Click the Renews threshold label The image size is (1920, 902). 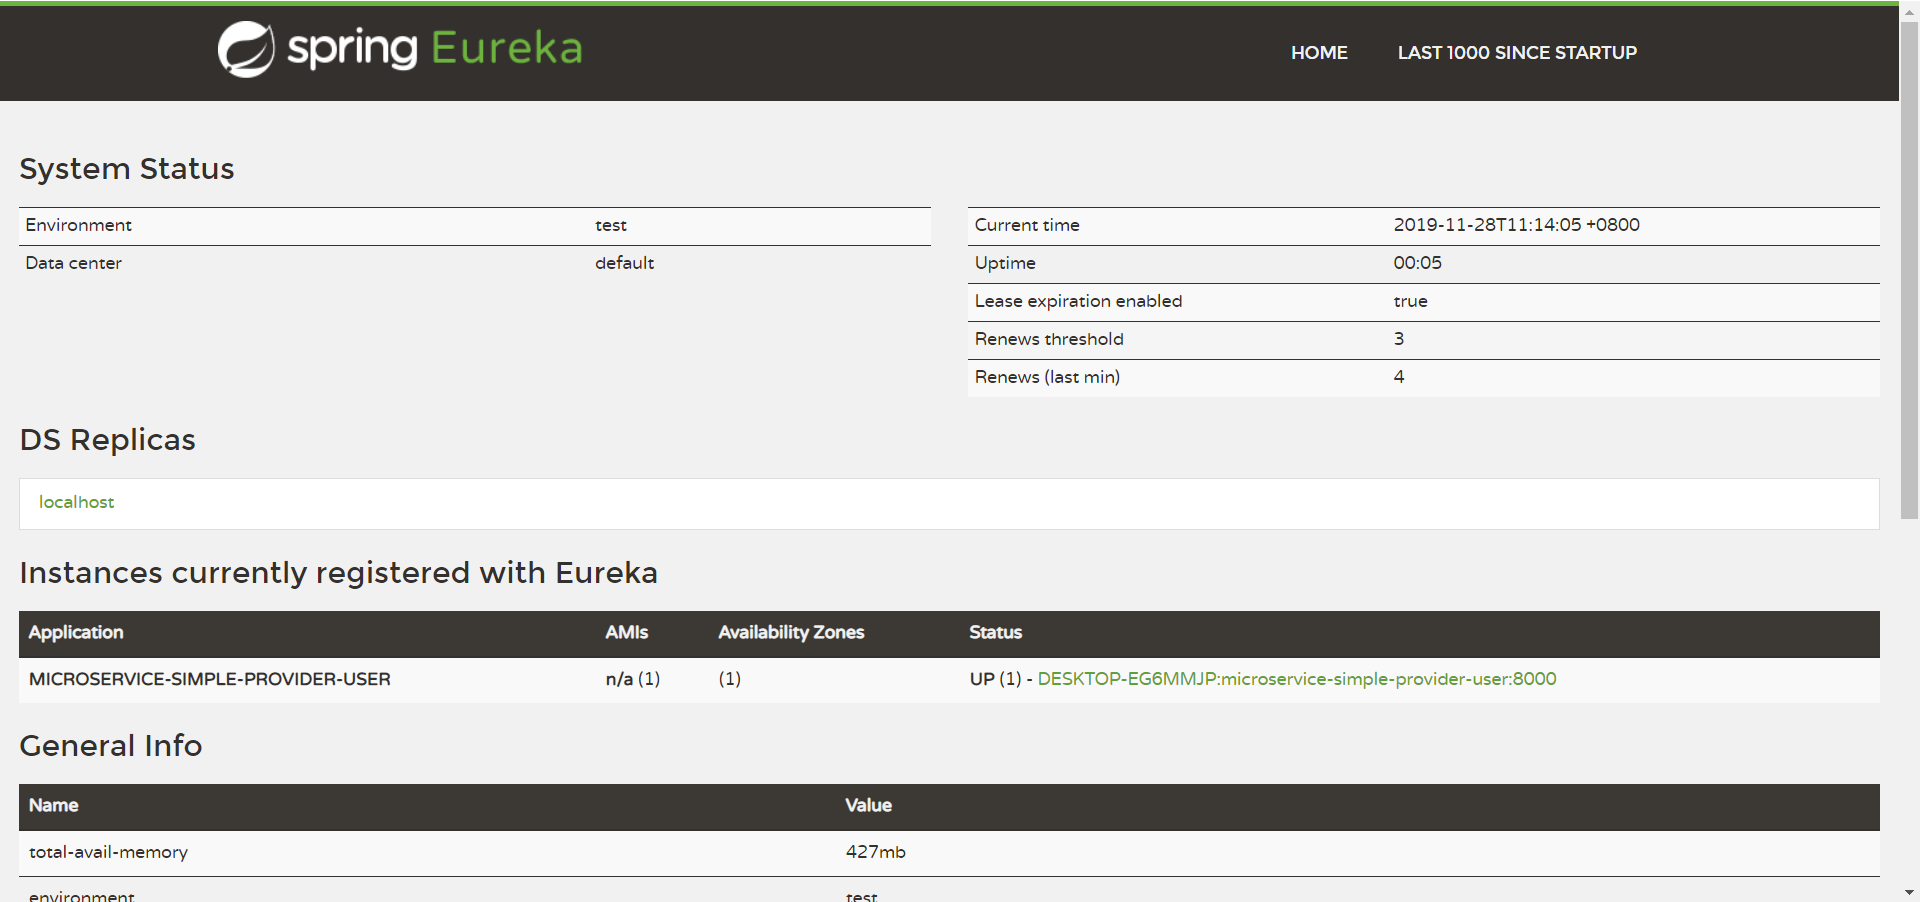[1049, 339]
